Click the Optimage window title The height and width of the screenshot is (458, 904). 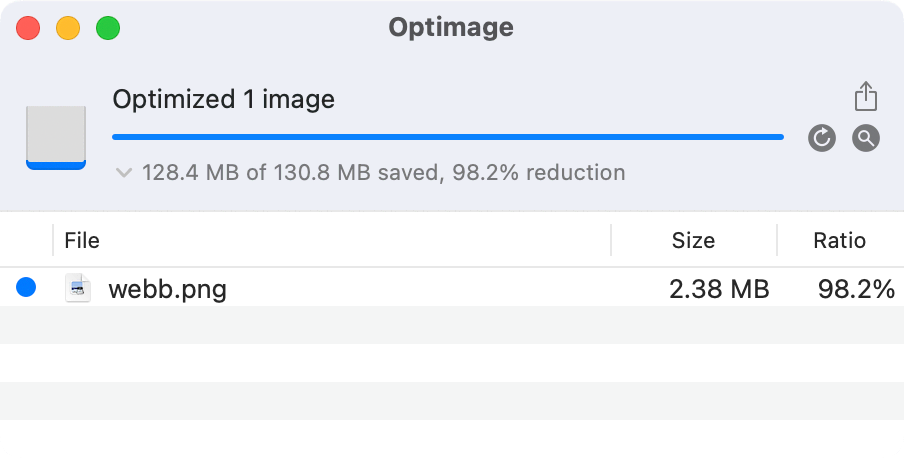[x=451, y=27]
